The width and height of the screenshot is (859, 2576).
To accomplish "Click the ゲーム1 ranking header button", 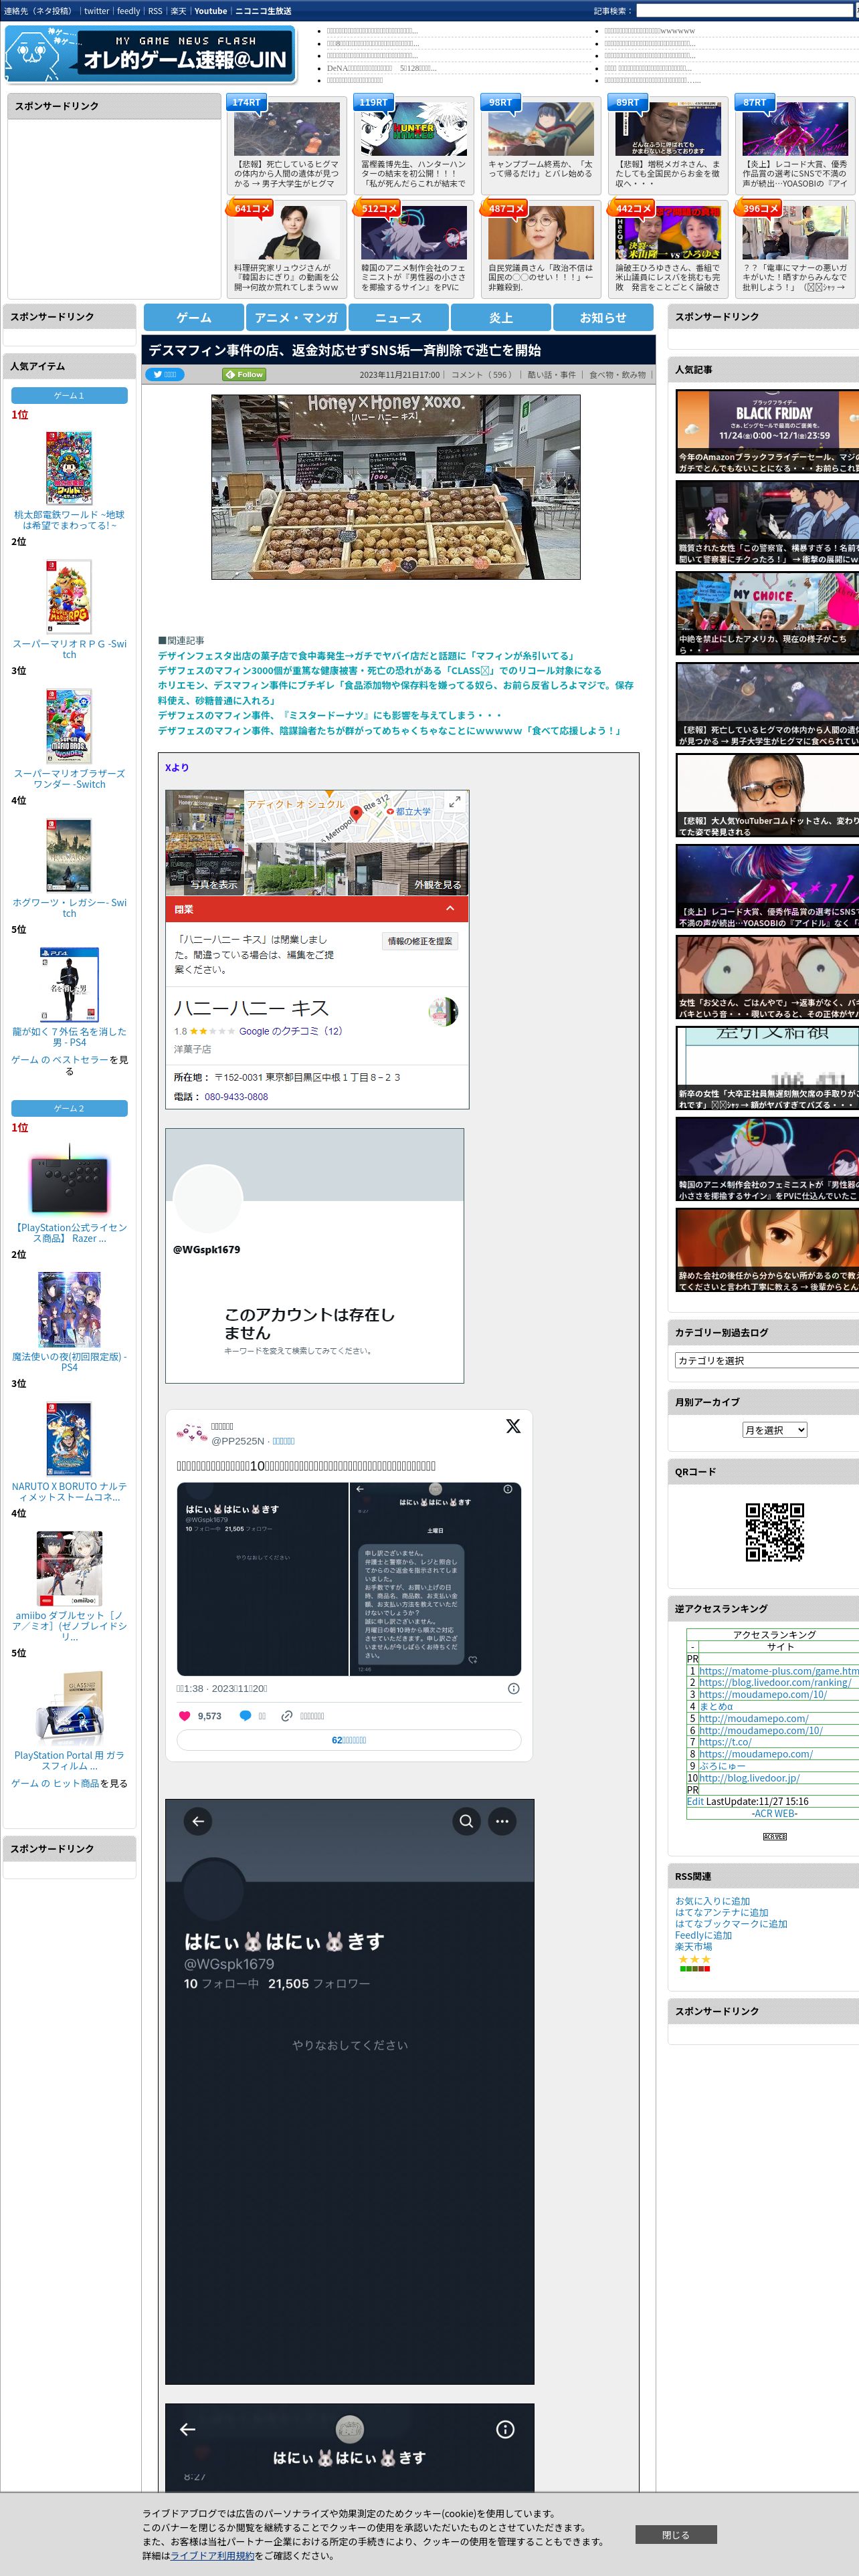I will (69, 395).
